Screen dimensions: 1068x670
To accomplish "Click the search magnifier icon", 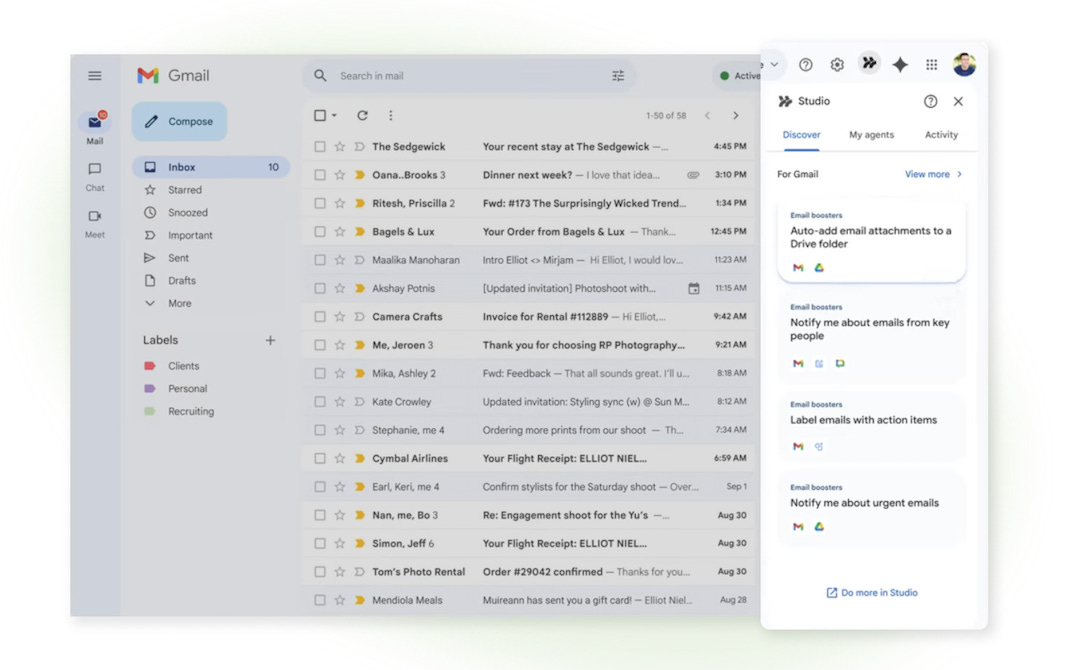I will 320,76.
